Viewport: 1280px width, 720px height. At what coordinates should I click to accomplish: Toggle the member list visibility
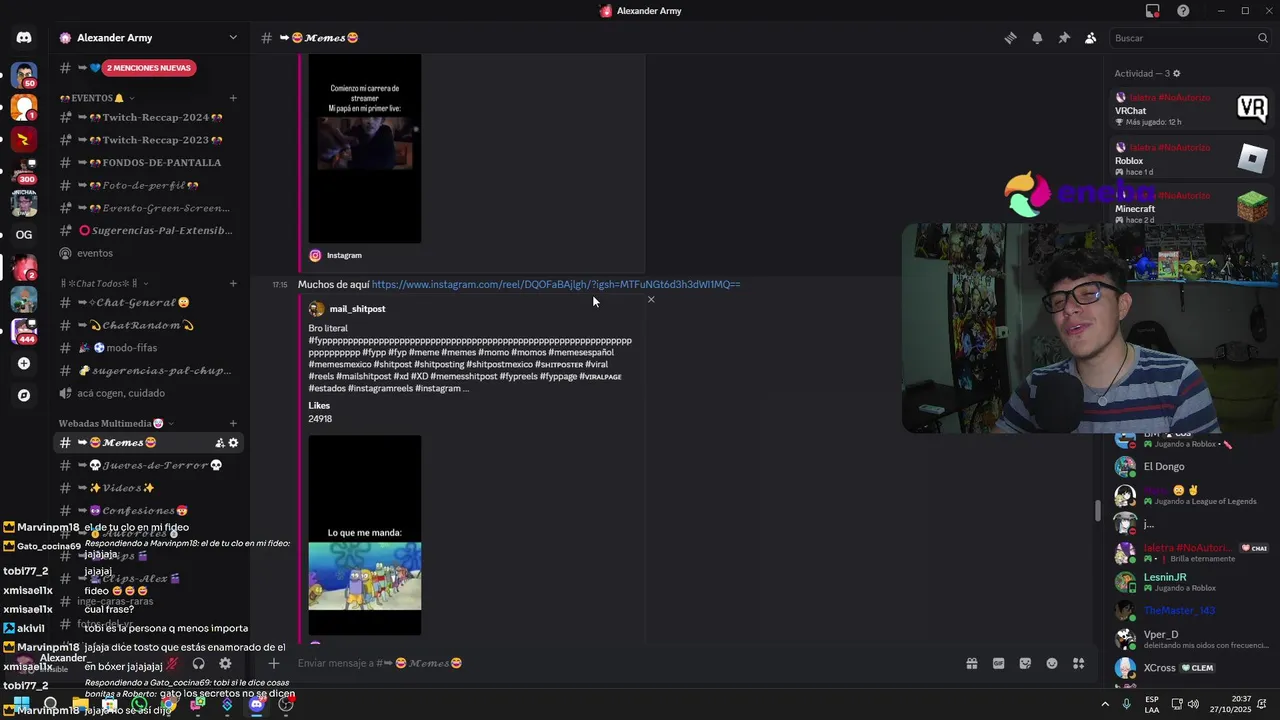(1091, 38)
